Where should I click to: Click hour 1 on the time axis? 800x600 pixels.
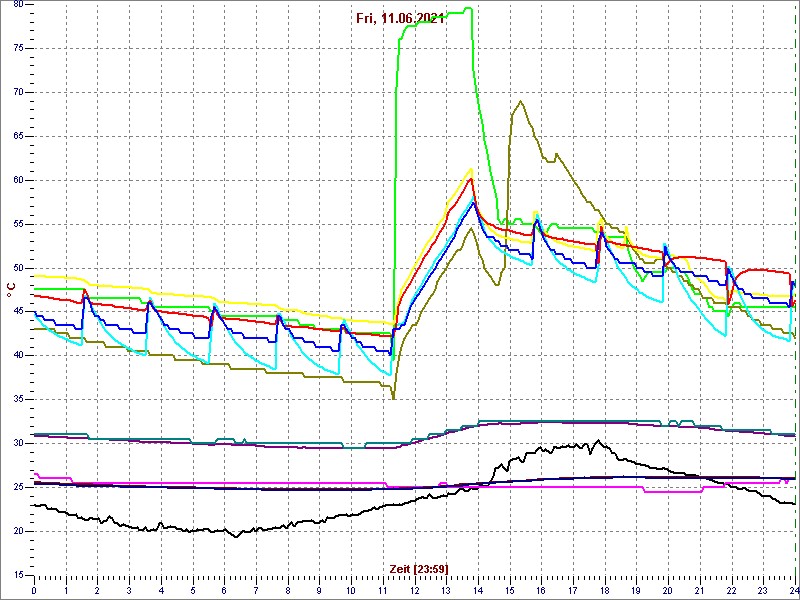click(x=66, y=590)
